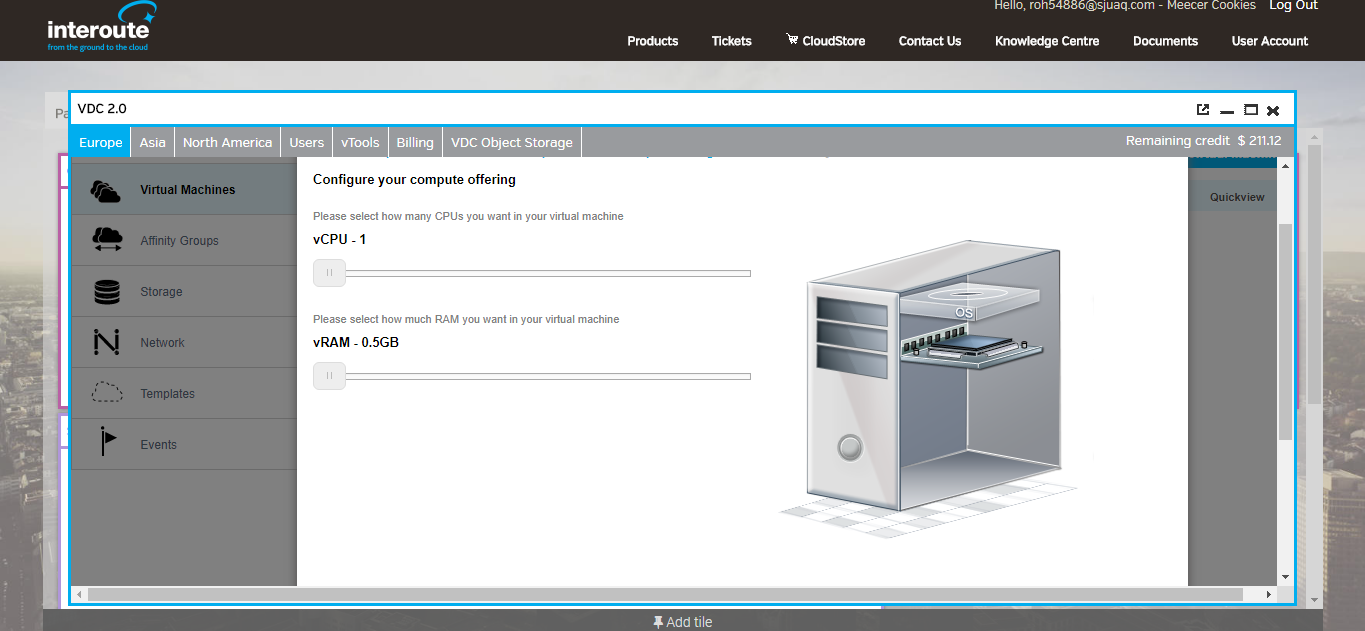Click the computer tower illustration
Screen dimensions: 1365x631
tap(928, 388)
